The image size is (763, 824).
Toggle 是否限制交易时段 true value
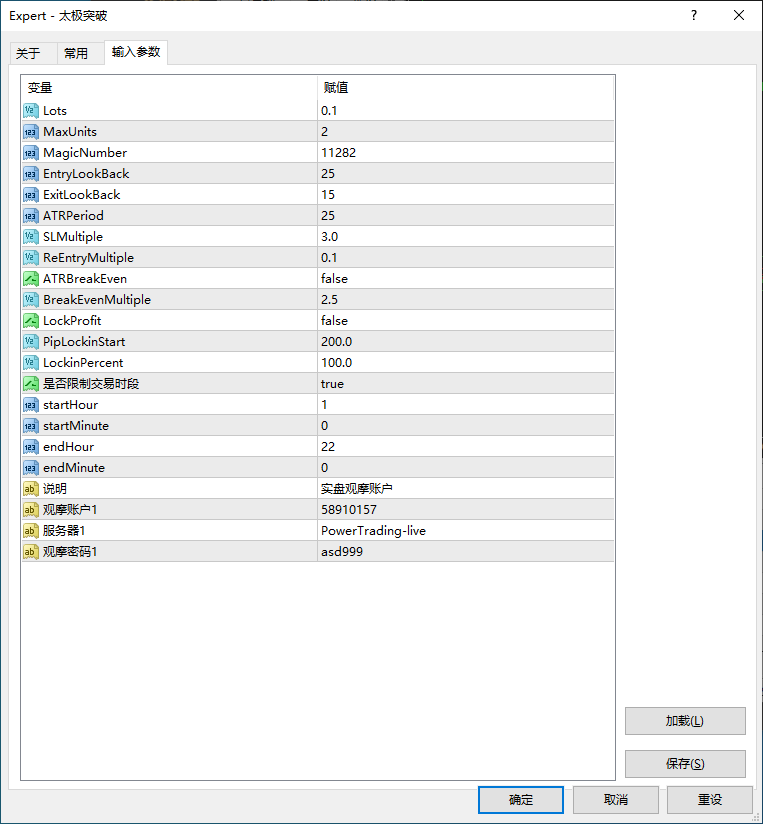point(466,384)
